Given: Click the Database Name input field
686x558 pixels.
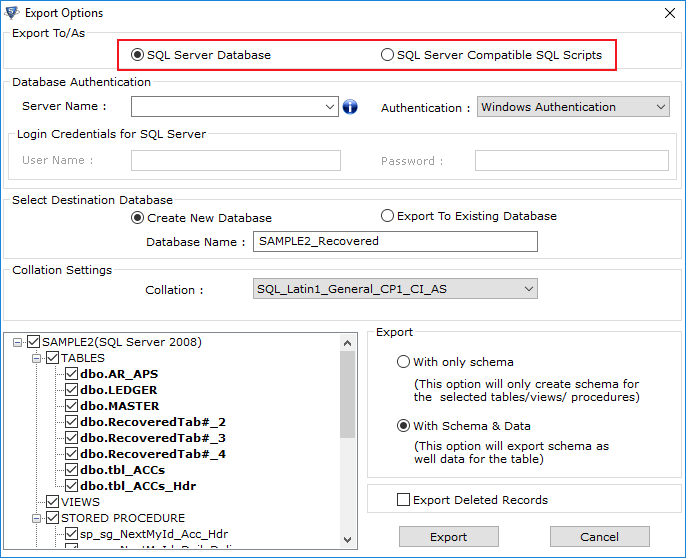Looking at the screenshot, I should point(395,241).
